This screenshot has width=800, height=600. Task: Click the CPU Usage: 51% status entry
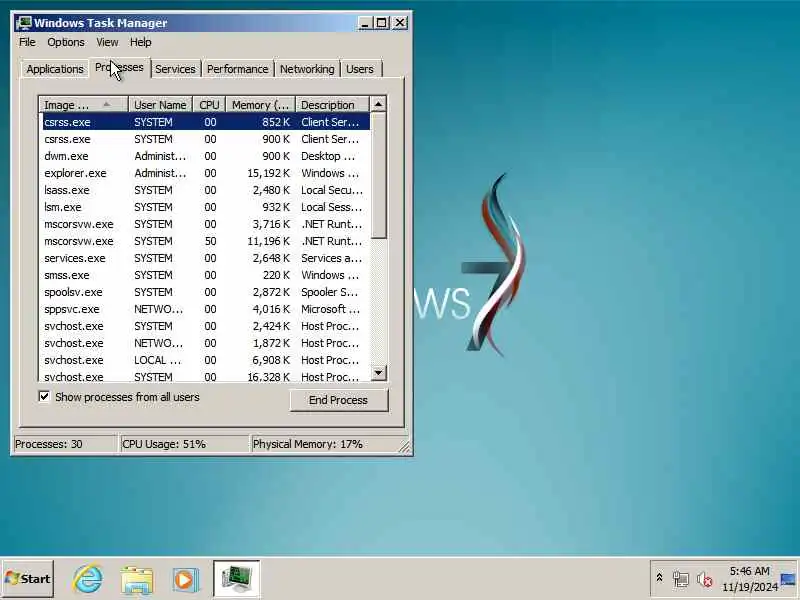(184, 444)
